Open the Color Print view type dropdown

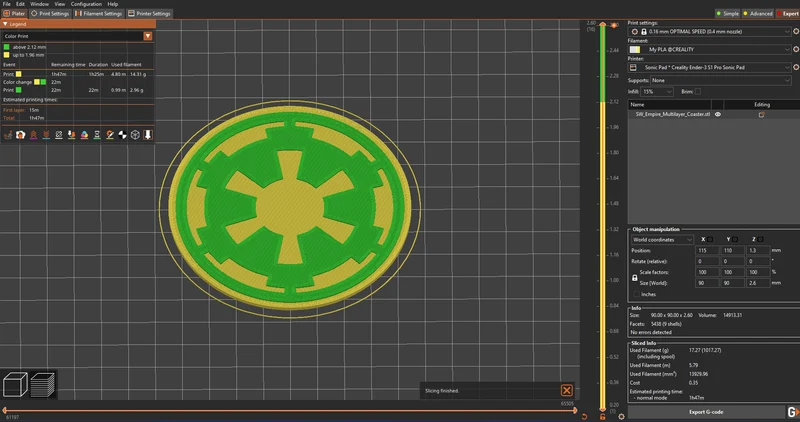tap(78, 36)
